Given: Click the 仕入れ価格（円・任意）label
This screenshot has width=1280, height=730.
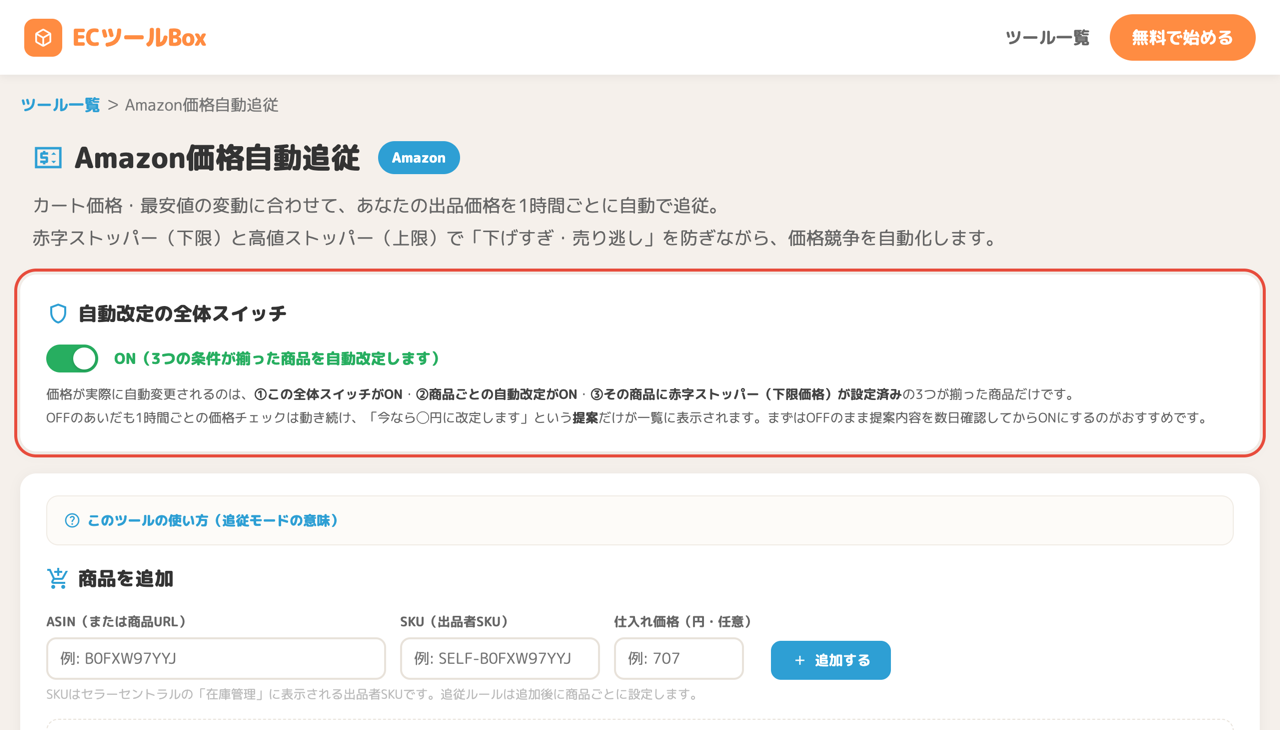Looking at the screenshot, I should pyautogui.click(x=683, y=622).
